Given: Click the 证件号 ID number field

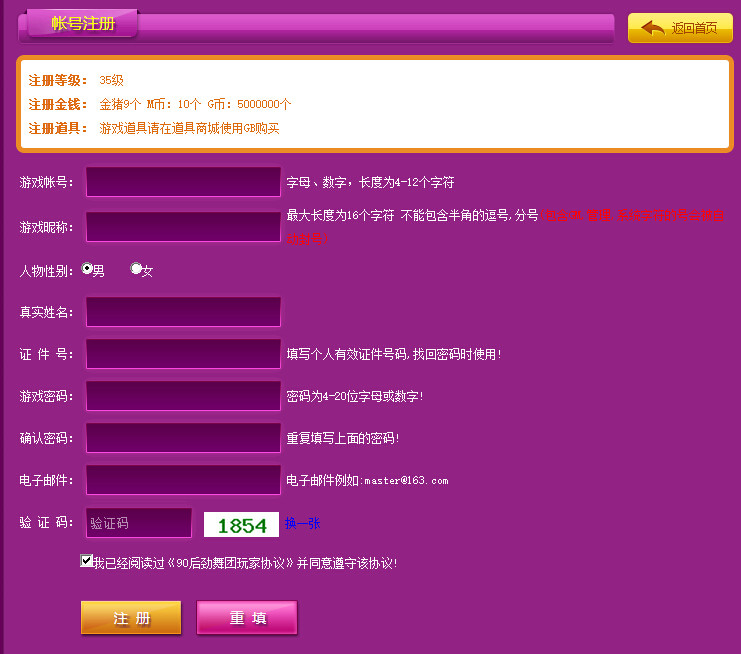Looking at the screenshot, I should click(x=183, y=354).
